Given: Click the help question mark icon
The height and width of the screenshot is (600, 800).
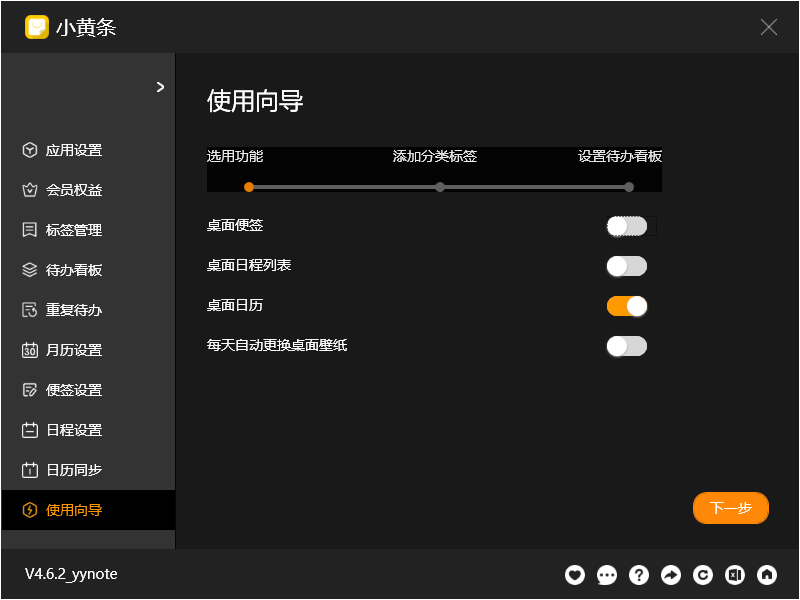Looking at the screenshot, I should 638,575.
